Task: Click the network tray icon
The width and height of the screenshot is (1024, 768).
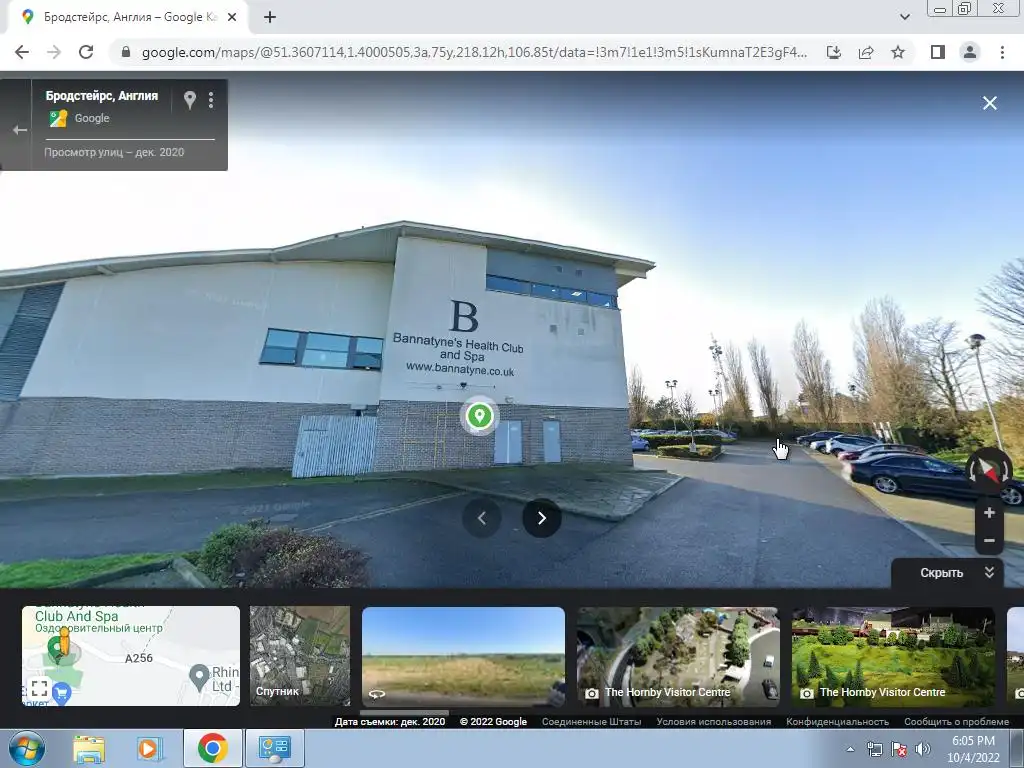Action: click(874, 749)
